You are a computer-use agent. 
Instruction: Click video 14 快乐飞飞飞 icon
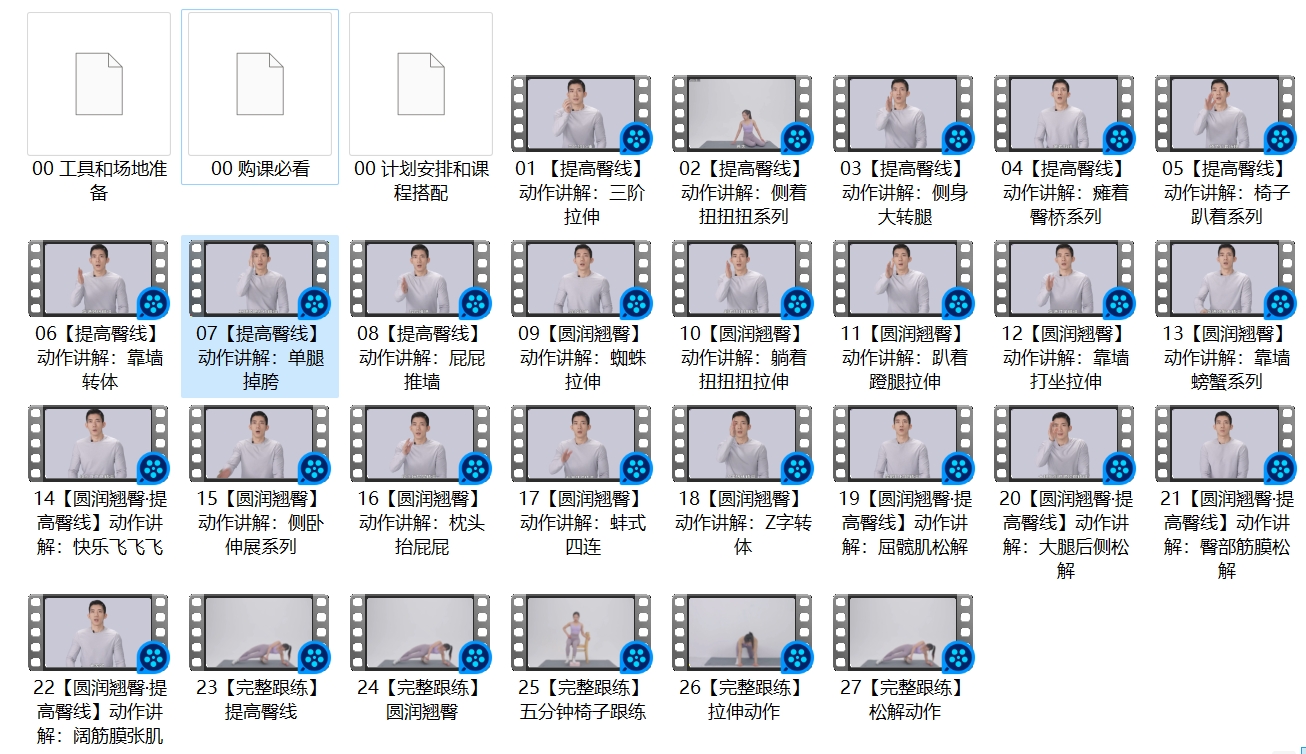[99, 444]
